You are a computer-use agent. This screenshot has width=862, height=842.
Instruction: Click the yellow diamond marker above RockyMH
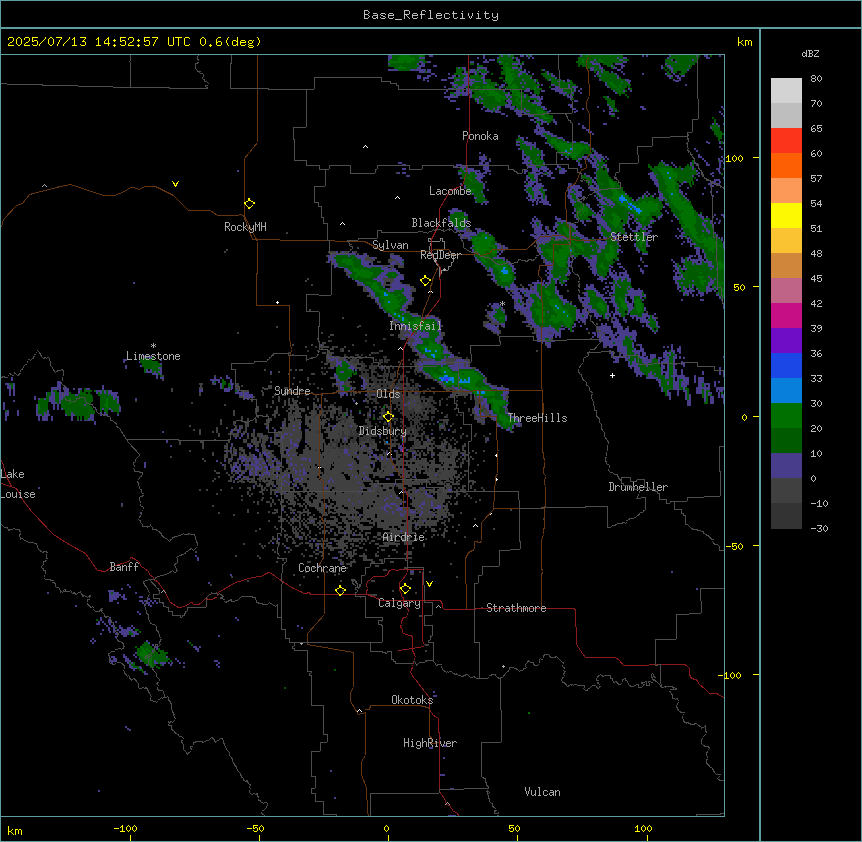click(249, 204)
